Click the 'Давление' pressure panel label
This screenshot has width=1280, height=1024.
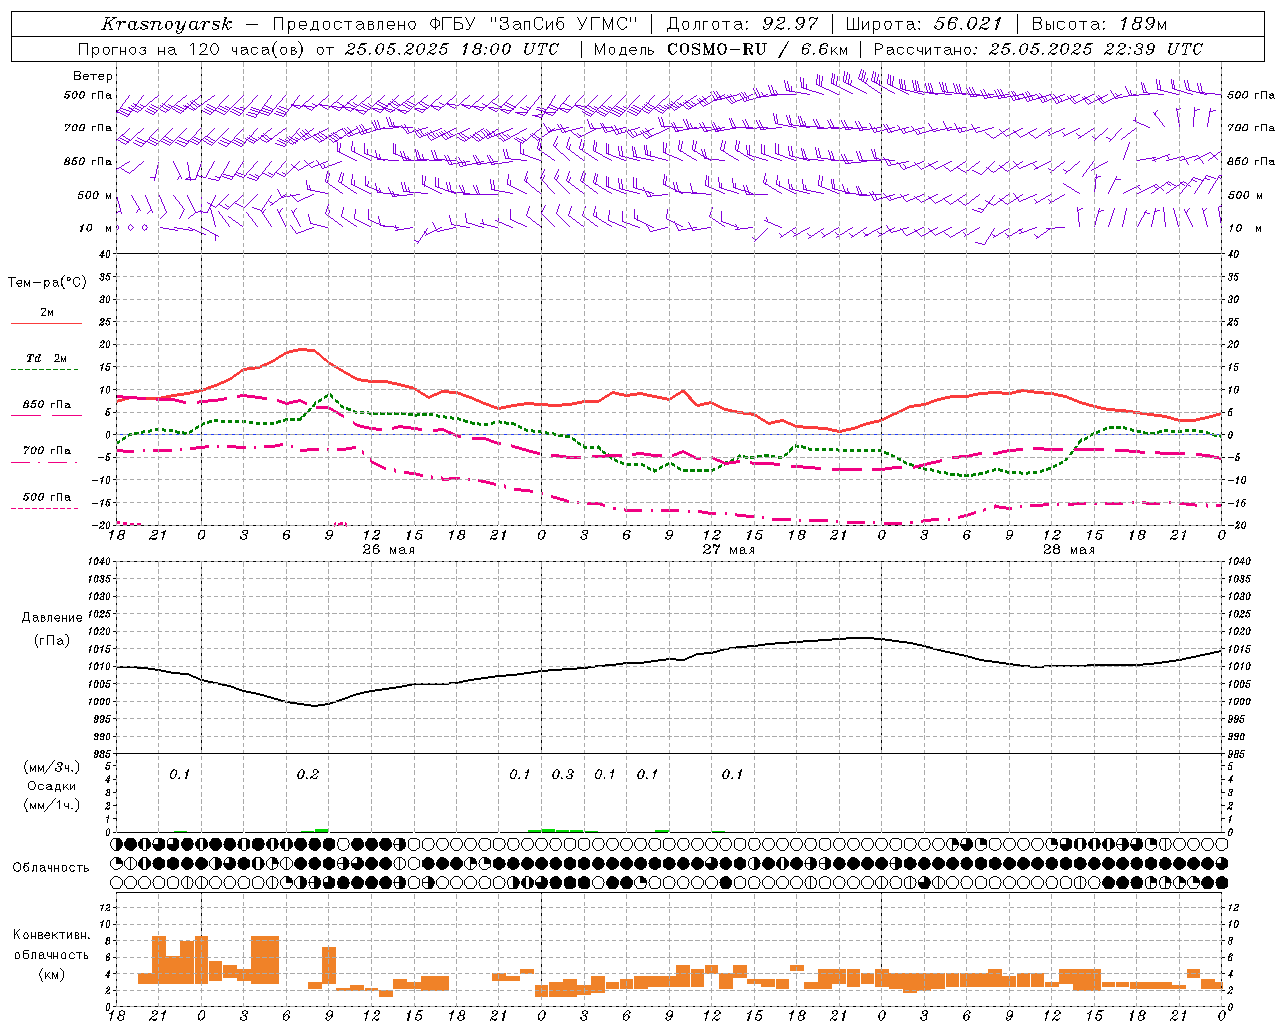click(52, 618)
